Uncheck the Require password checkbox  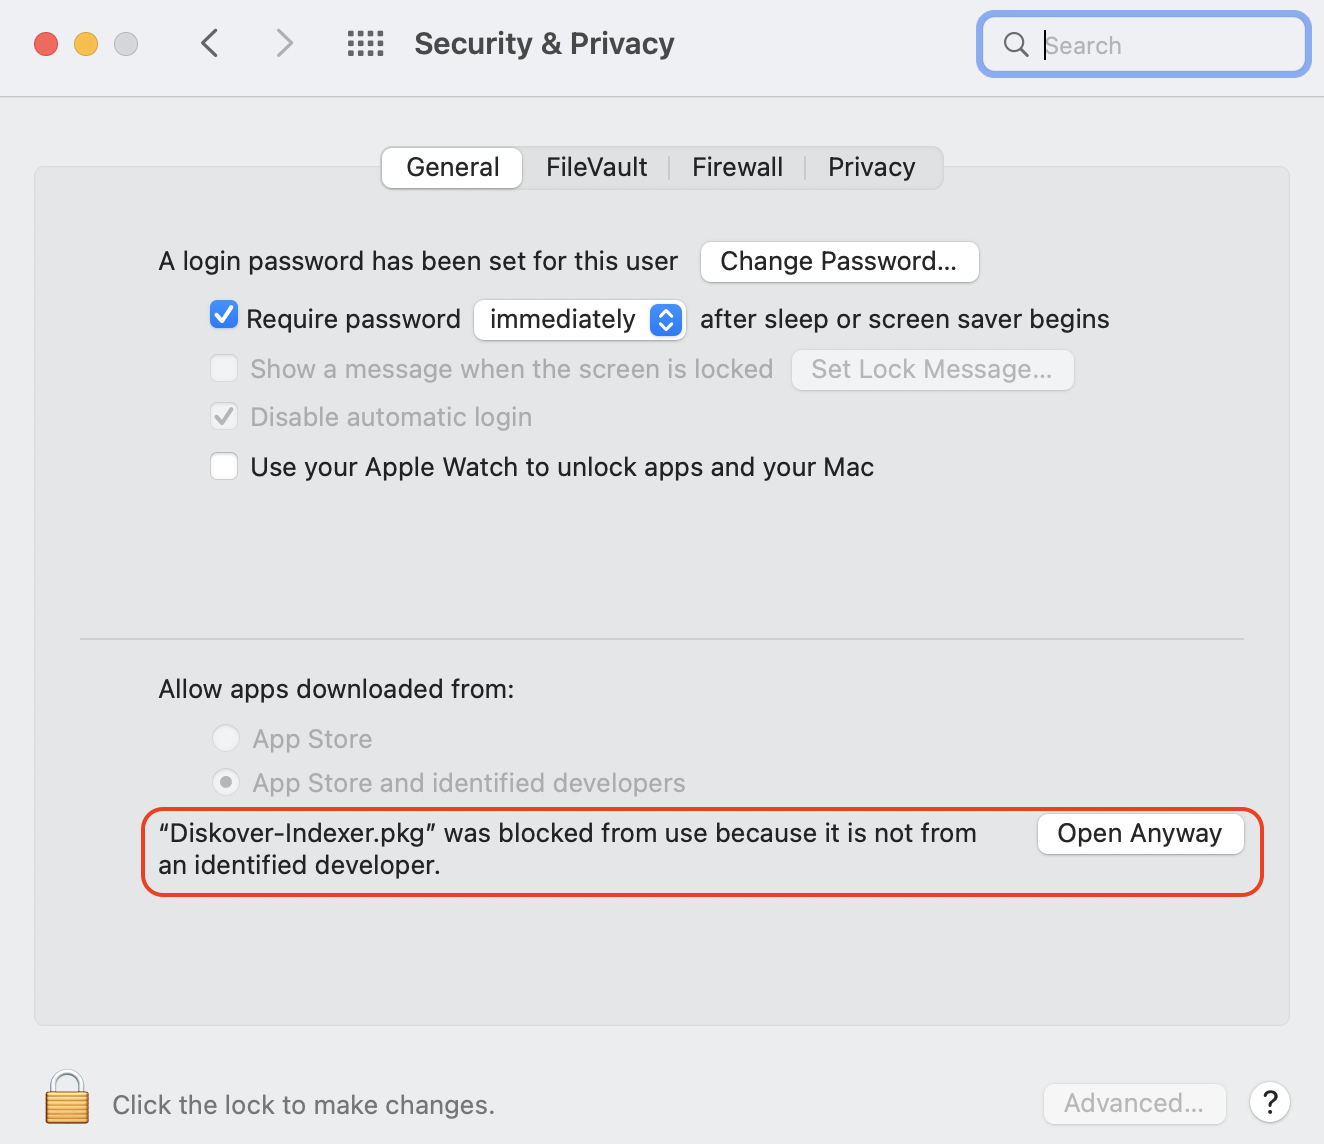point(224,316)
